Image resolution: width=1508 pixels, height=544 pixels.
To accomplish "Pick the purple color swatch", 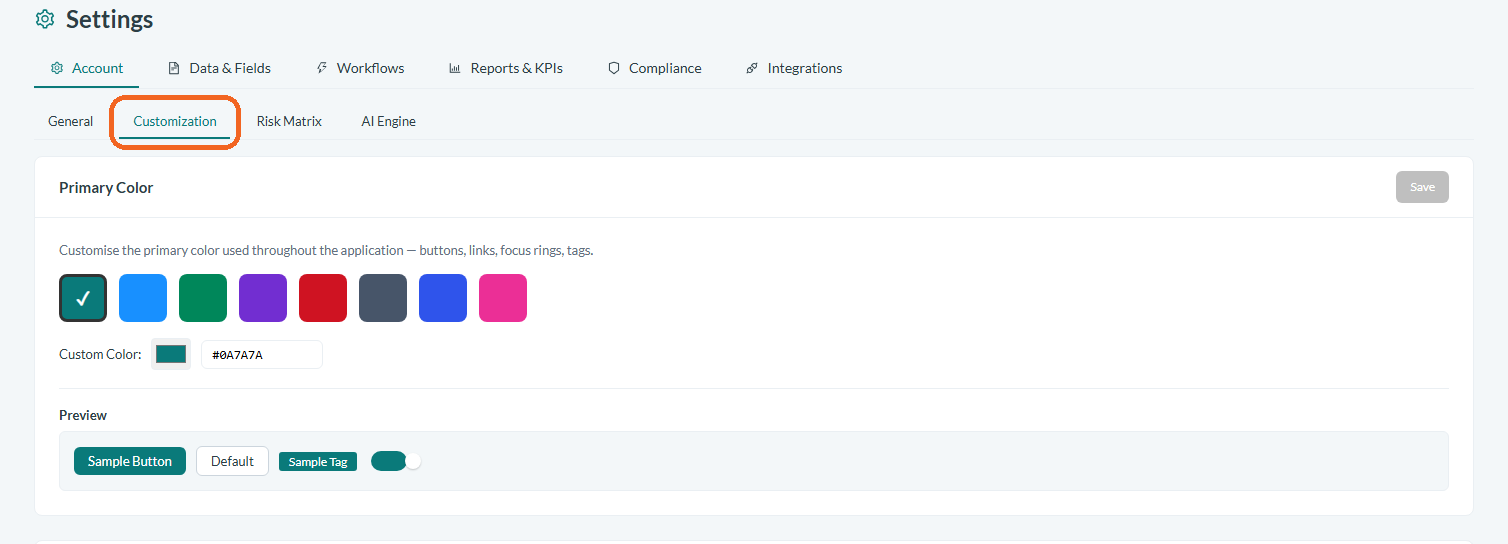I will click(263, 298).
